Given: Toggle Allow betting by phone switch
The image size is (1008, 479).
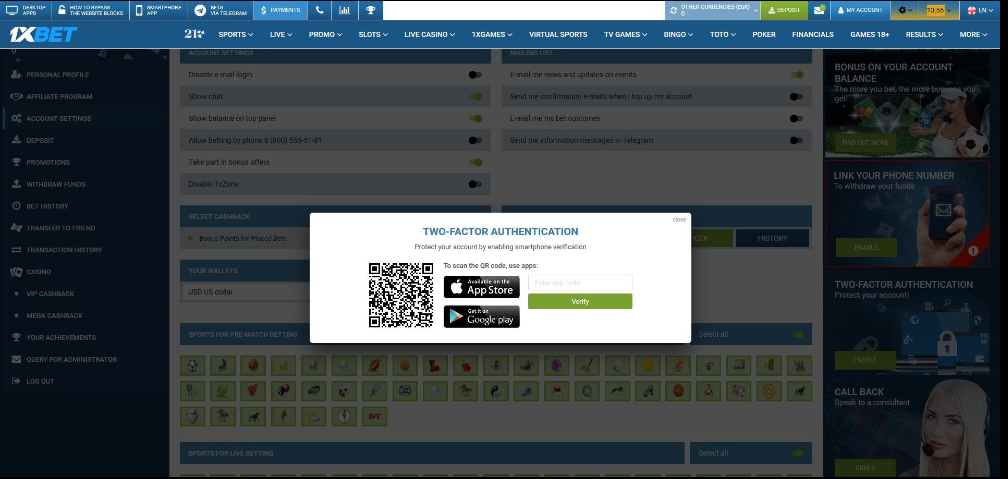Looking at the screenshot, I should click(475, 140).
